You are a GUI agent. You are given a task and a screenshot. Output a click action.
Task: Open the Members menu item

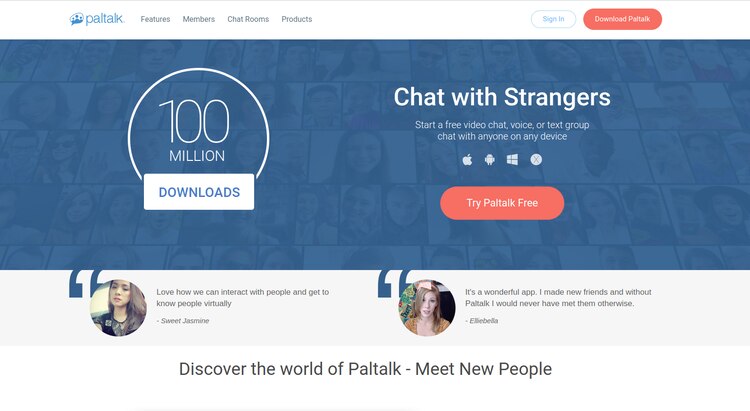(199, 19)
